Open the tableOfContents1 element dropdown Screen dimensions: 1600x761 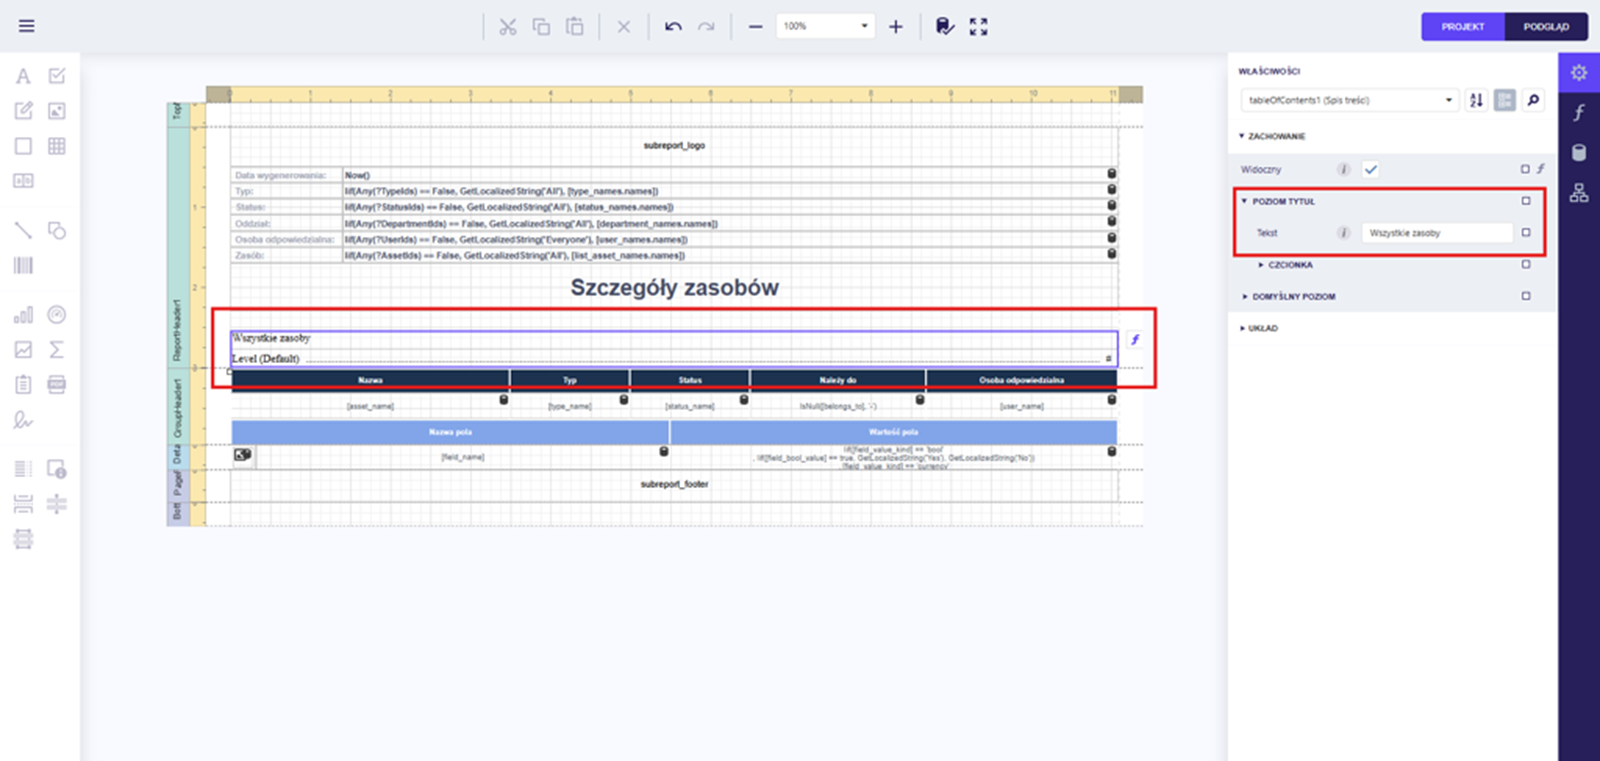[1448, 100]
